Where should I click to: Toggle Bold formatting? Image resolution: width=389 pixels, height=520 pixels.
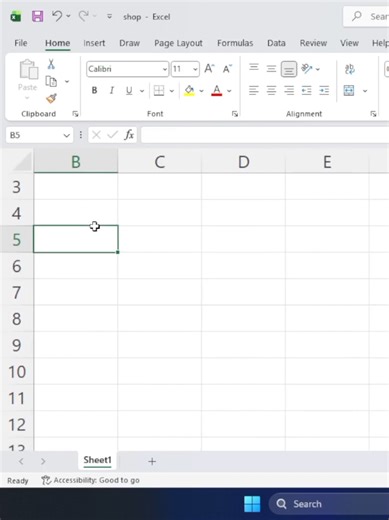(94, 90)
